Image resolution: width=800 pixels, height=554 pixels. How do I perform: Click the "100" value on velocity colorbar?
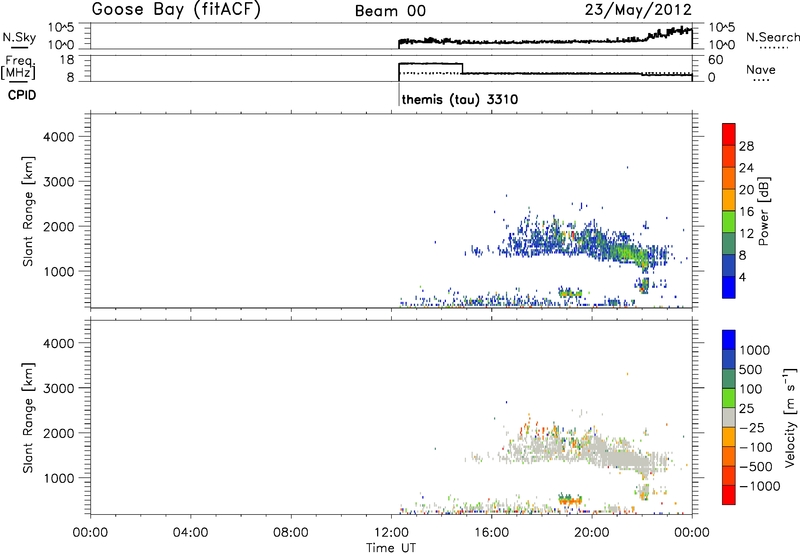(750, 389)
